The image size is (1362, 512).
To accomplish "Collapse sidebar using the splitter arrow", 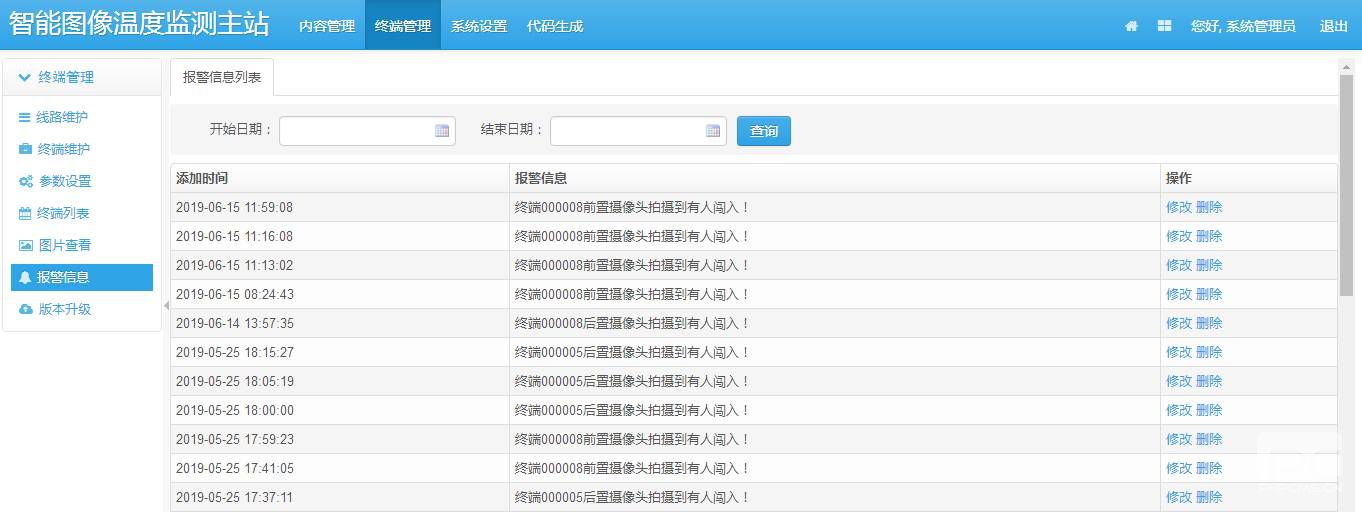I will (166, 305).
